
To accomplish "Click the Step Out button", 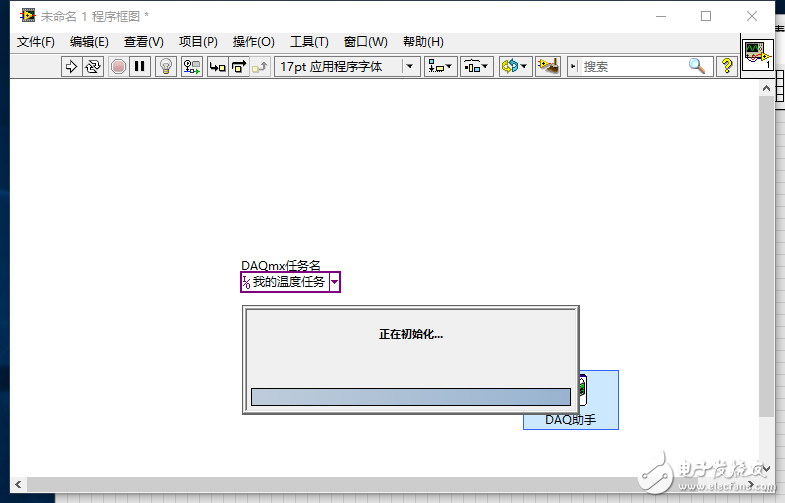I will pos(260,67).
